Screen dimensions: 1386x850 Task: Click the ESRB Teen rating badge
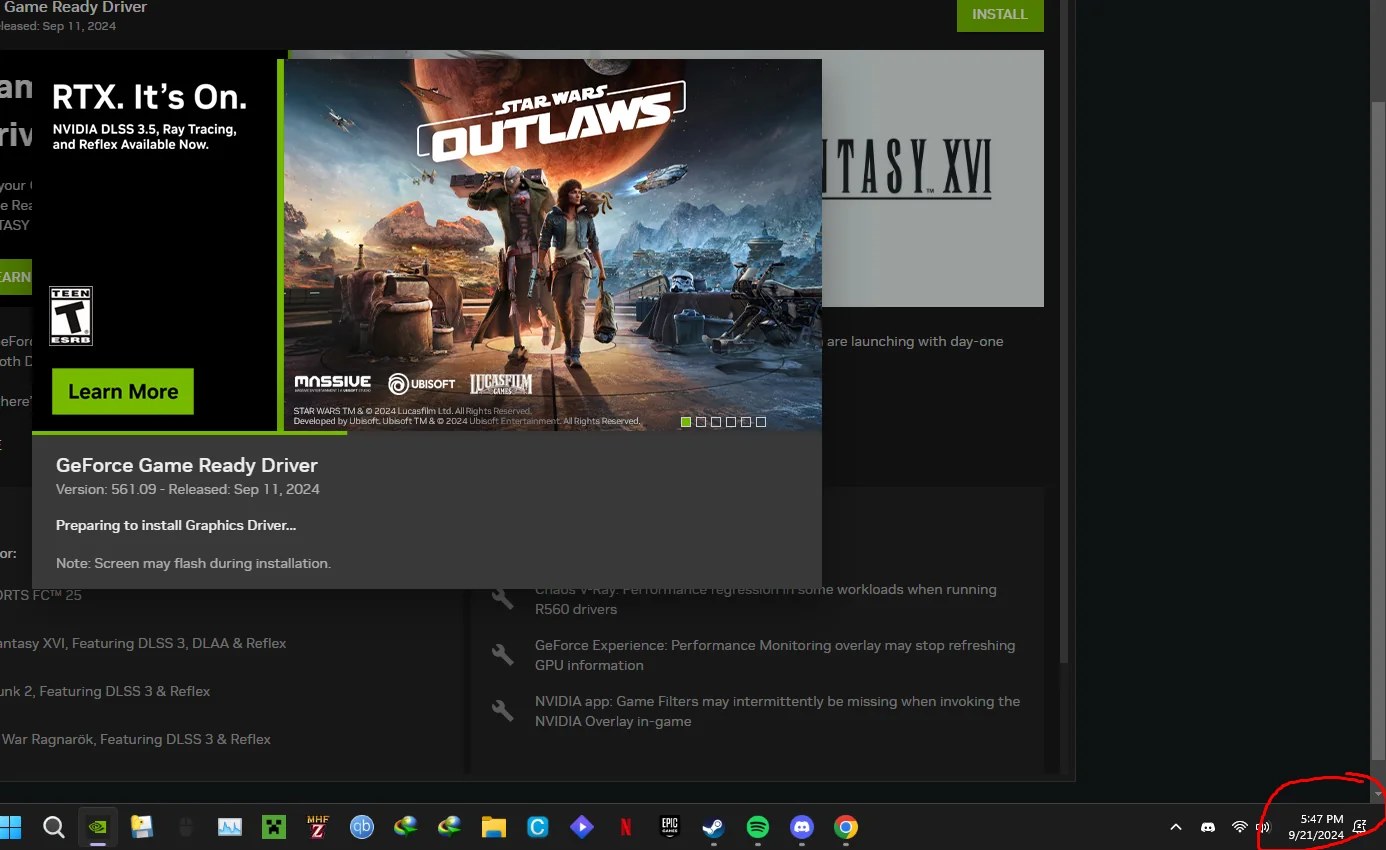(71, 316)
